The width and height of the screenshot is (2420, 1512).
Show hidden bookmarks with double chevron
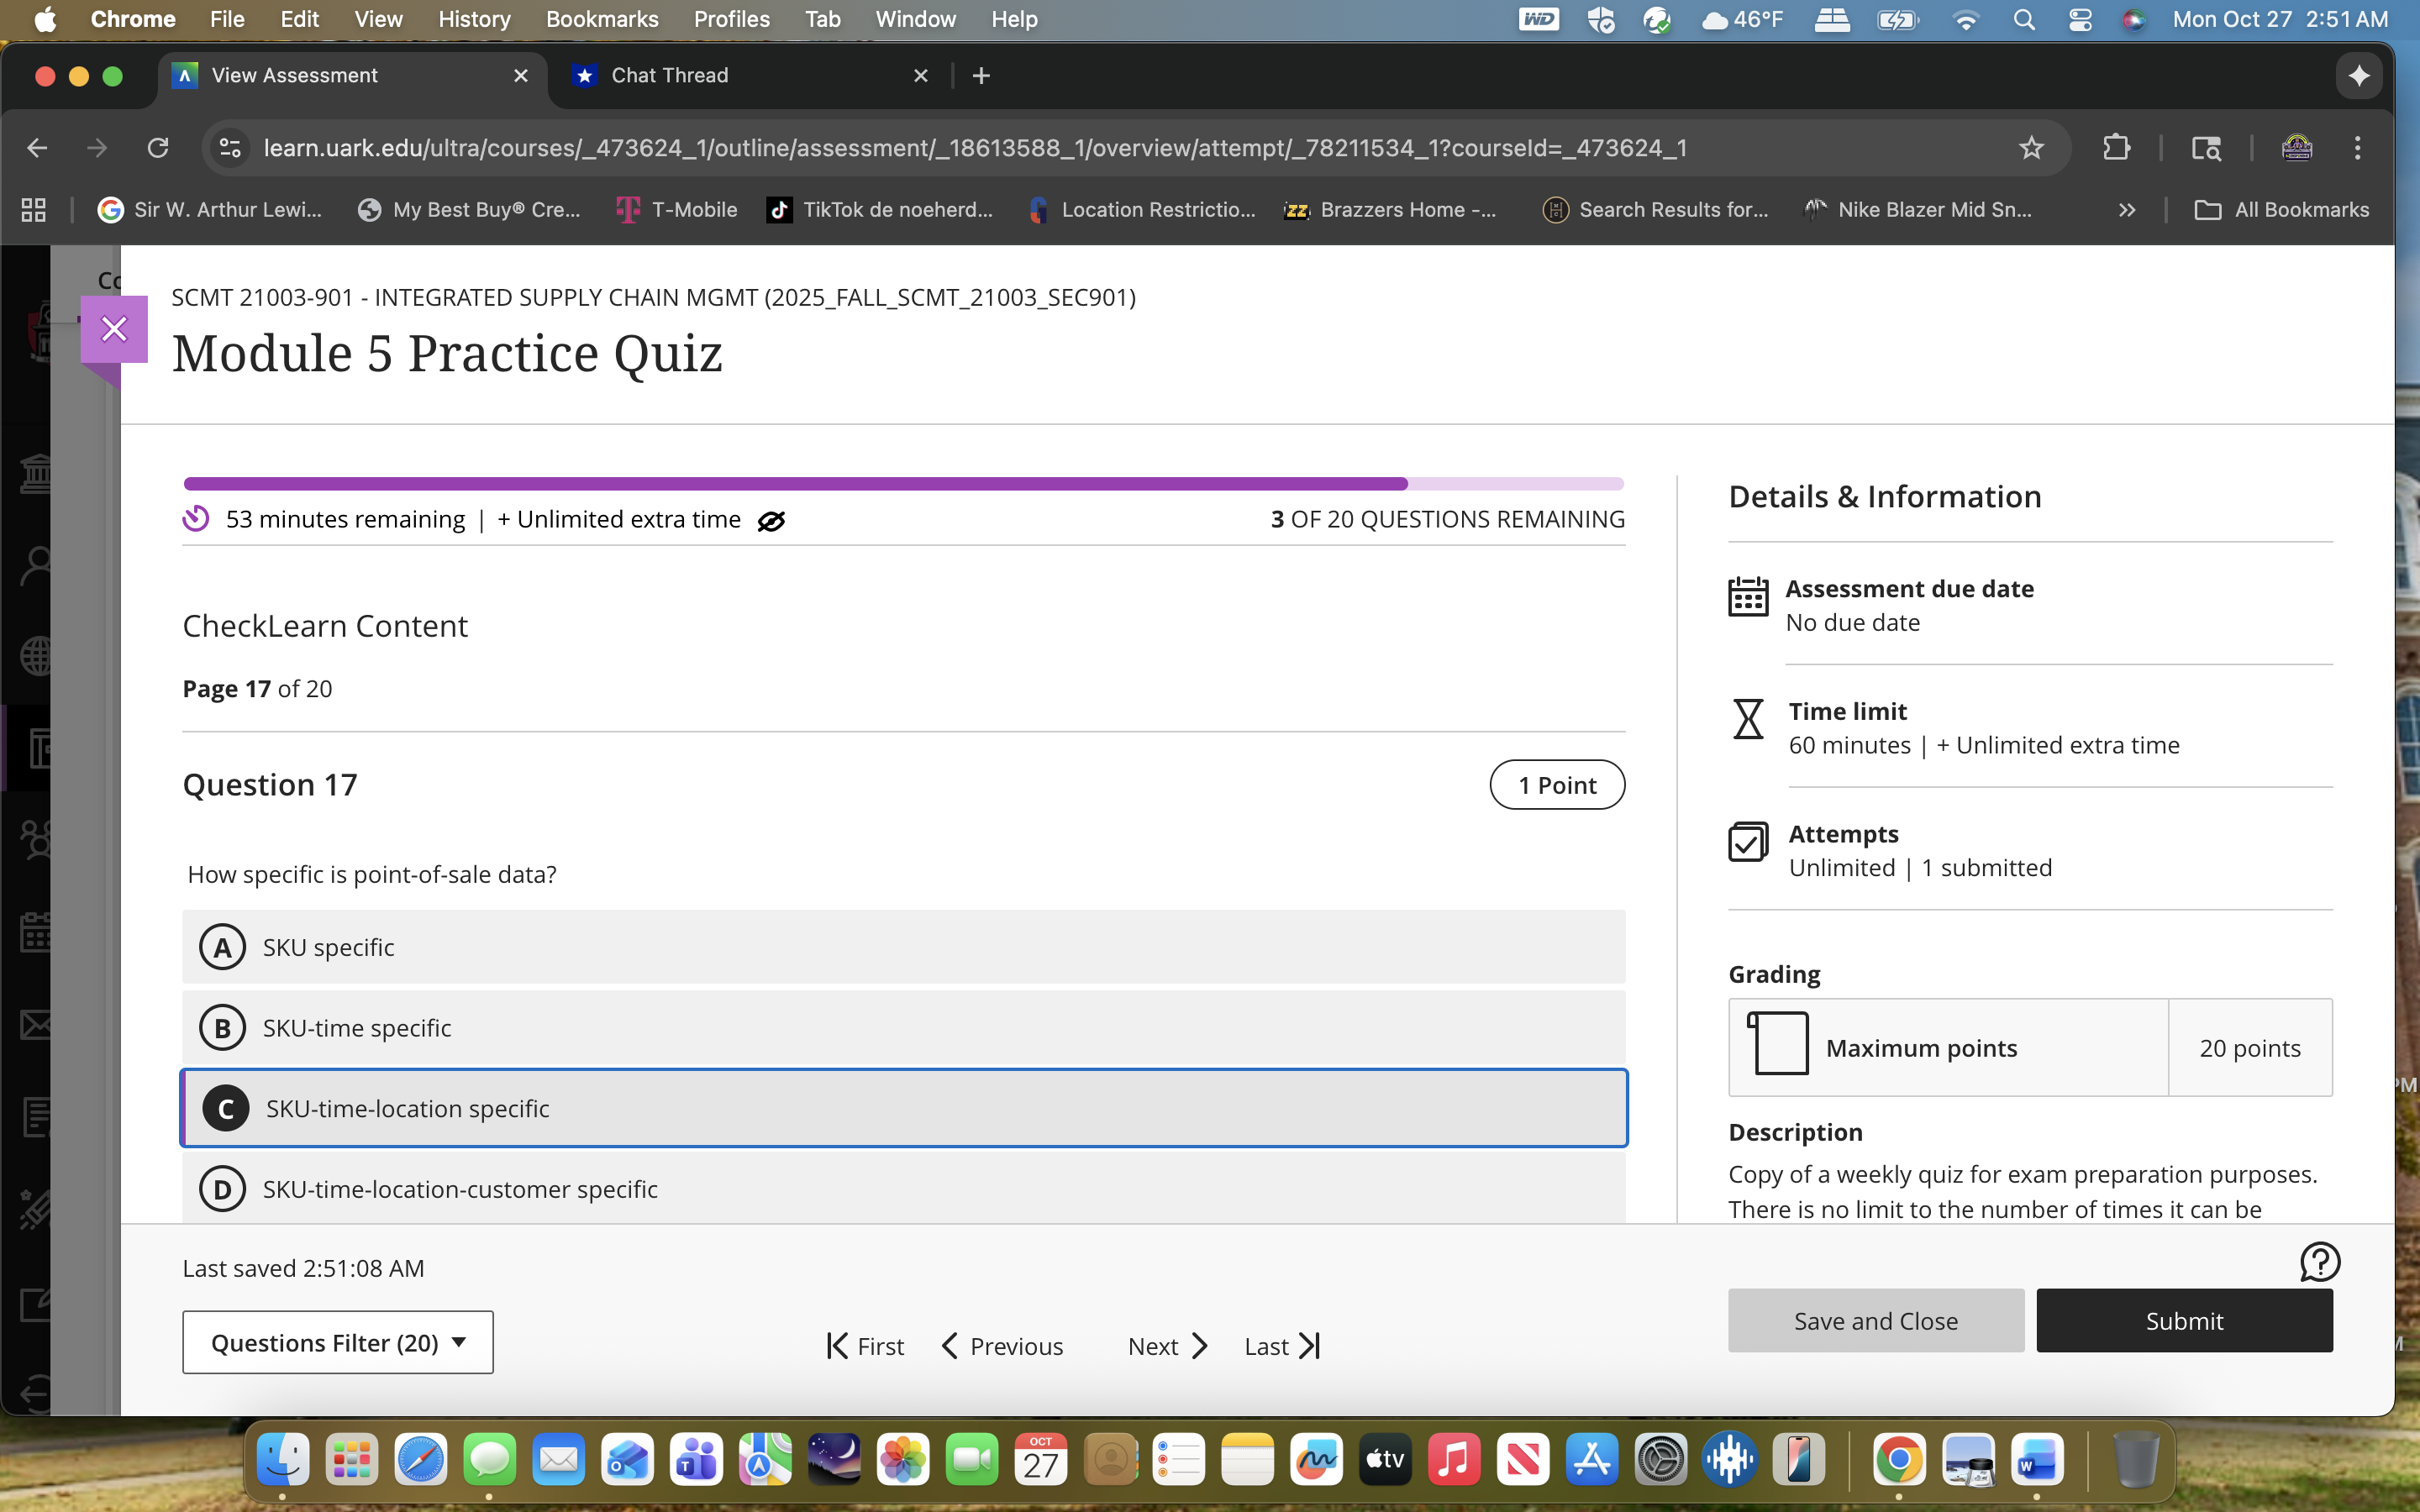[x=2127, y=210]
